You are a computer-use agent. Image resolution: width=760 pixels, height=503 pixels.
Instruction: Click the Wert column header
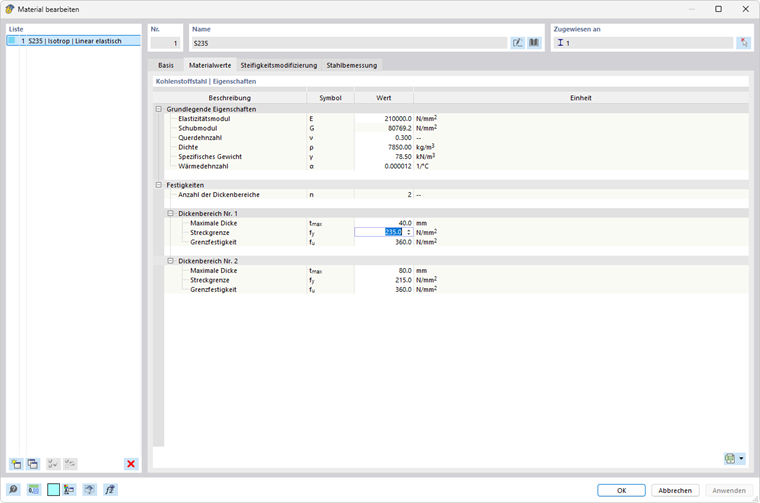pyautogui.click(x=384, y=98)
